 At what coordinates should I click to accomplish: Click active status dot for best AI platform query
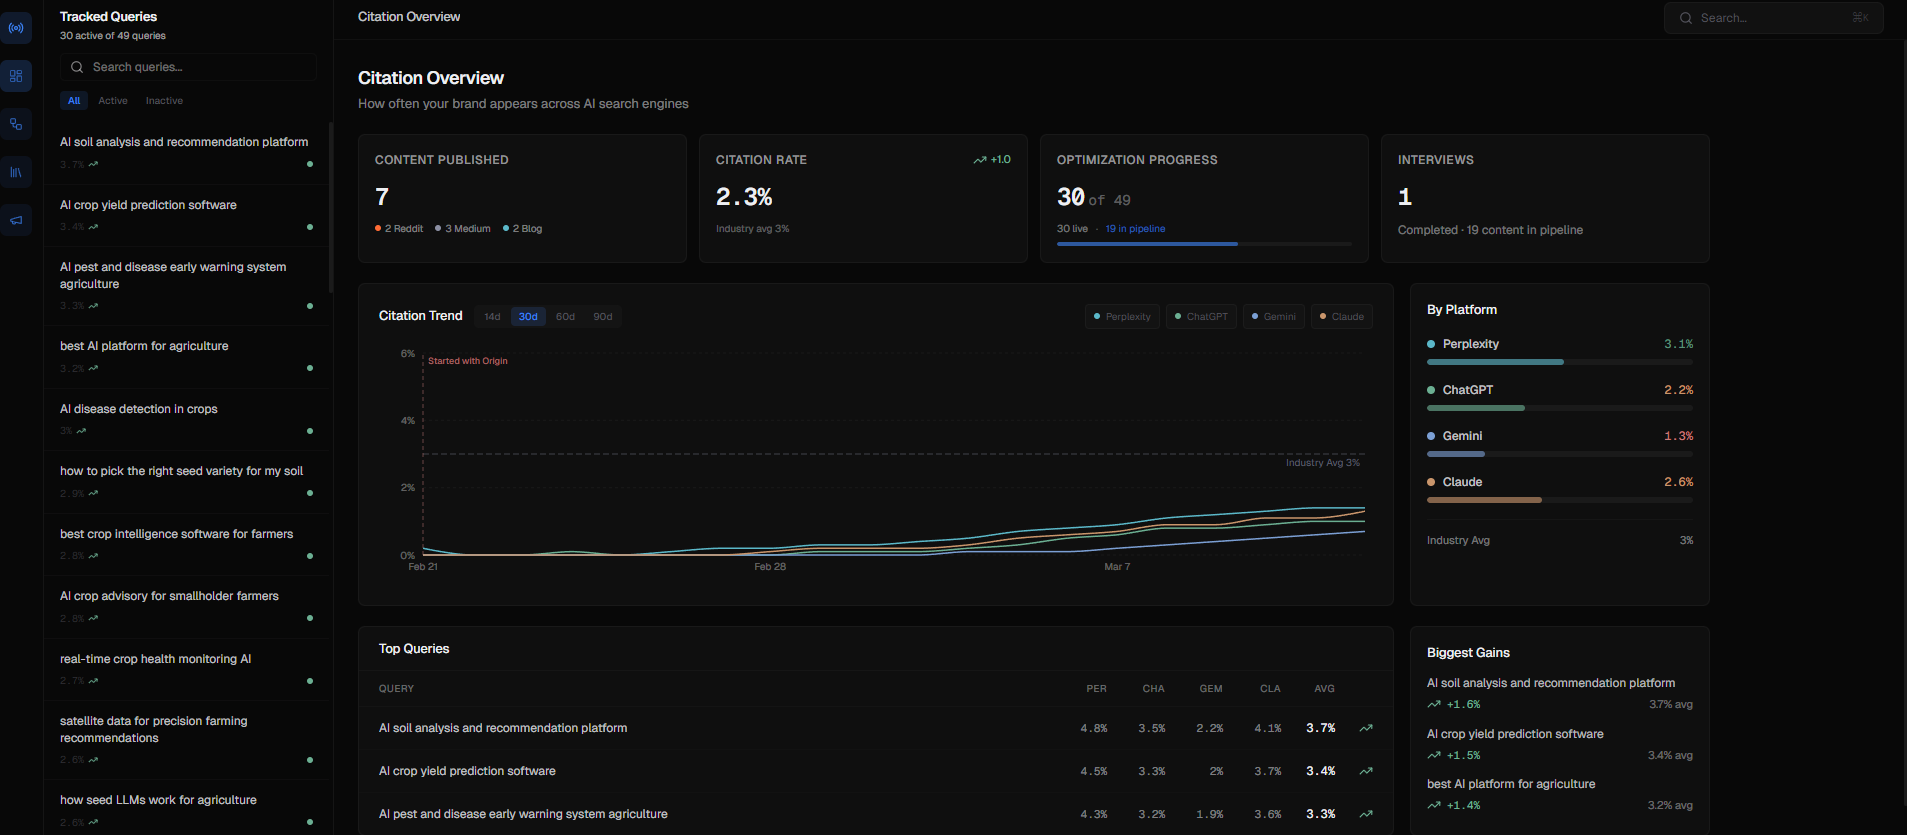[x=310, y=368]
